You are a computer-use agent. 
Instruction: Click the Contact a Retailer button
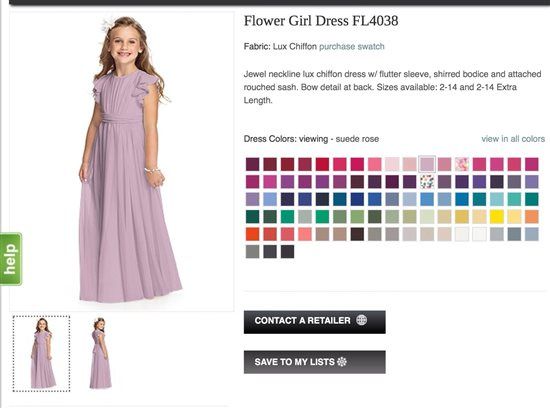click(x=315, y=322)
